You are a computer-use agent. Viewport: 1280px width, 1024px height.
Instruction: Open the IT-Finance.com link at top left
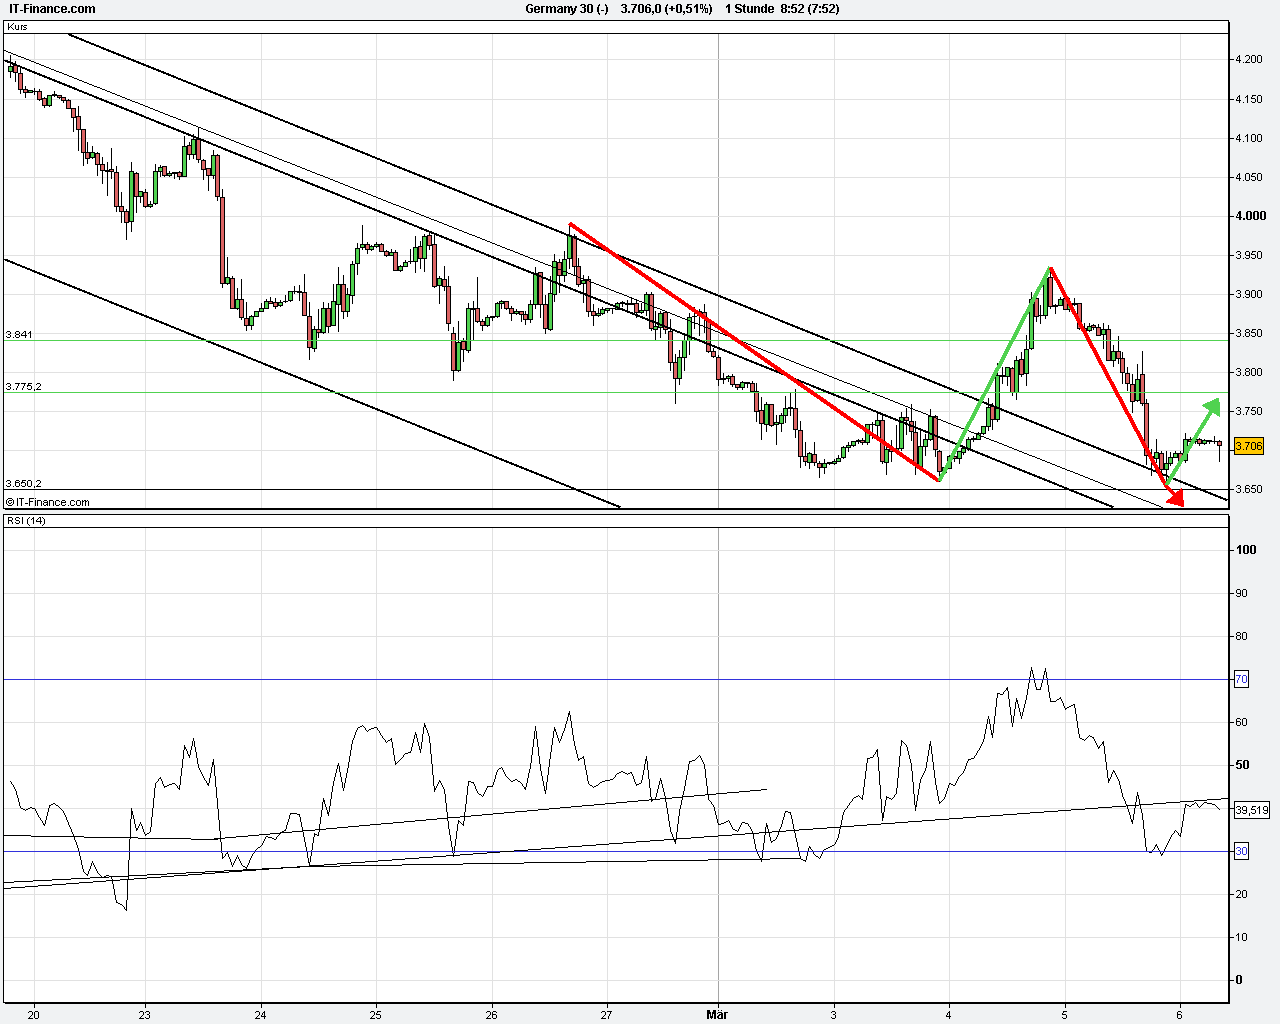click(50, 6)
